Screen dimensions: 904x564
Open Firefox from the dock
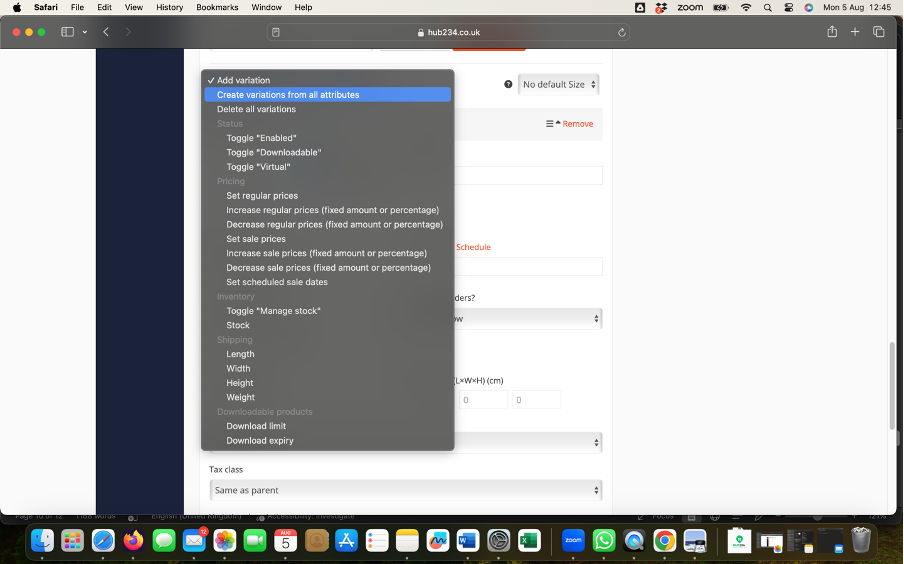click(133, 541)
